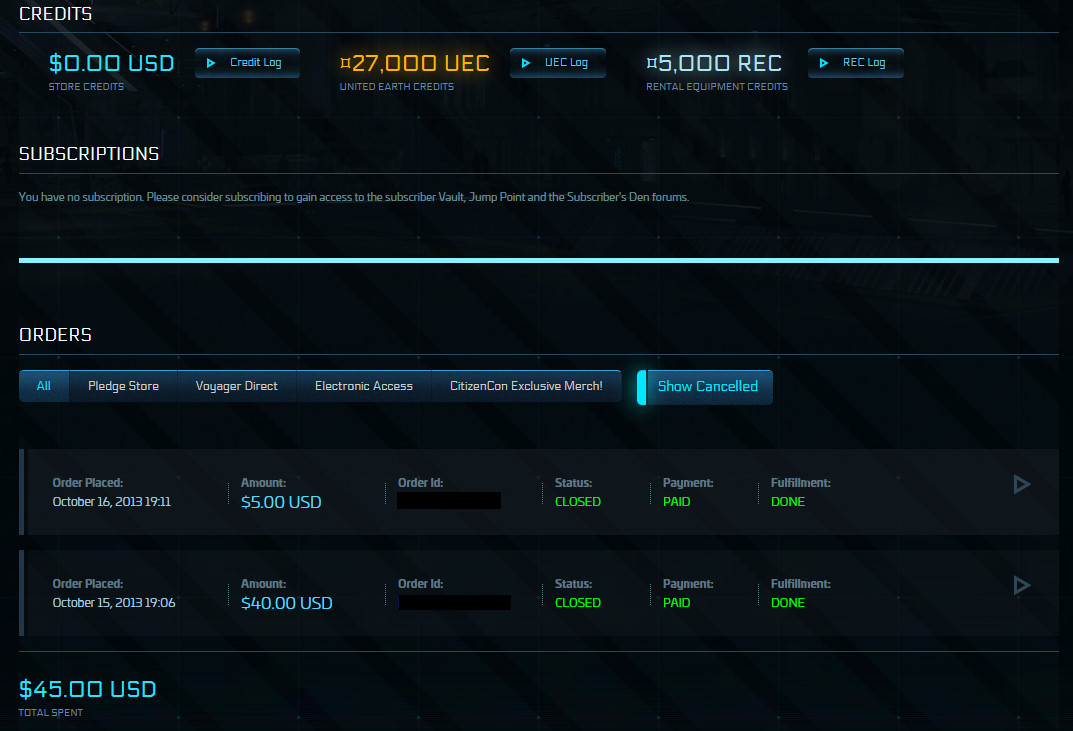This screenshot has height=731, width=1073.
Task: Click the 27,000 UEC balance
Action: click(x=415, y=64)
